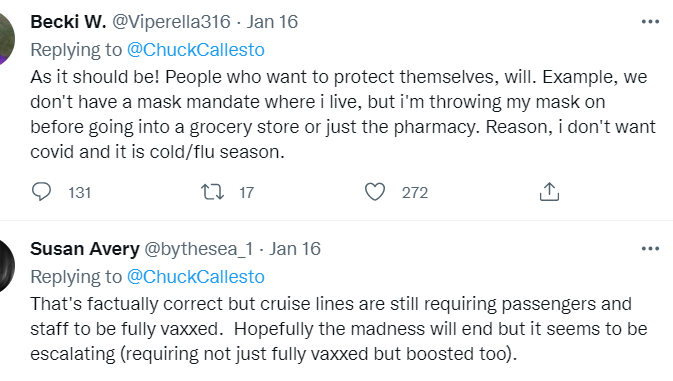673x381 pixels.
Task: Retweet Becki W.'s tweet
Action: pos(212,192)
